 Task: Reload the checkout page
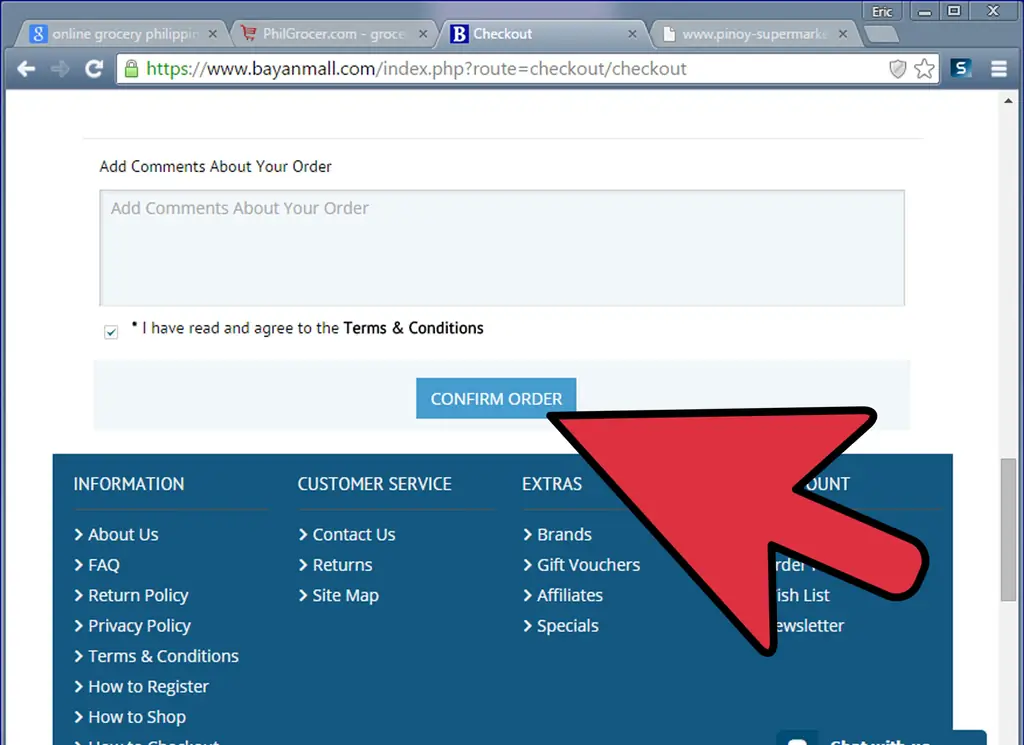click(94, 69)
